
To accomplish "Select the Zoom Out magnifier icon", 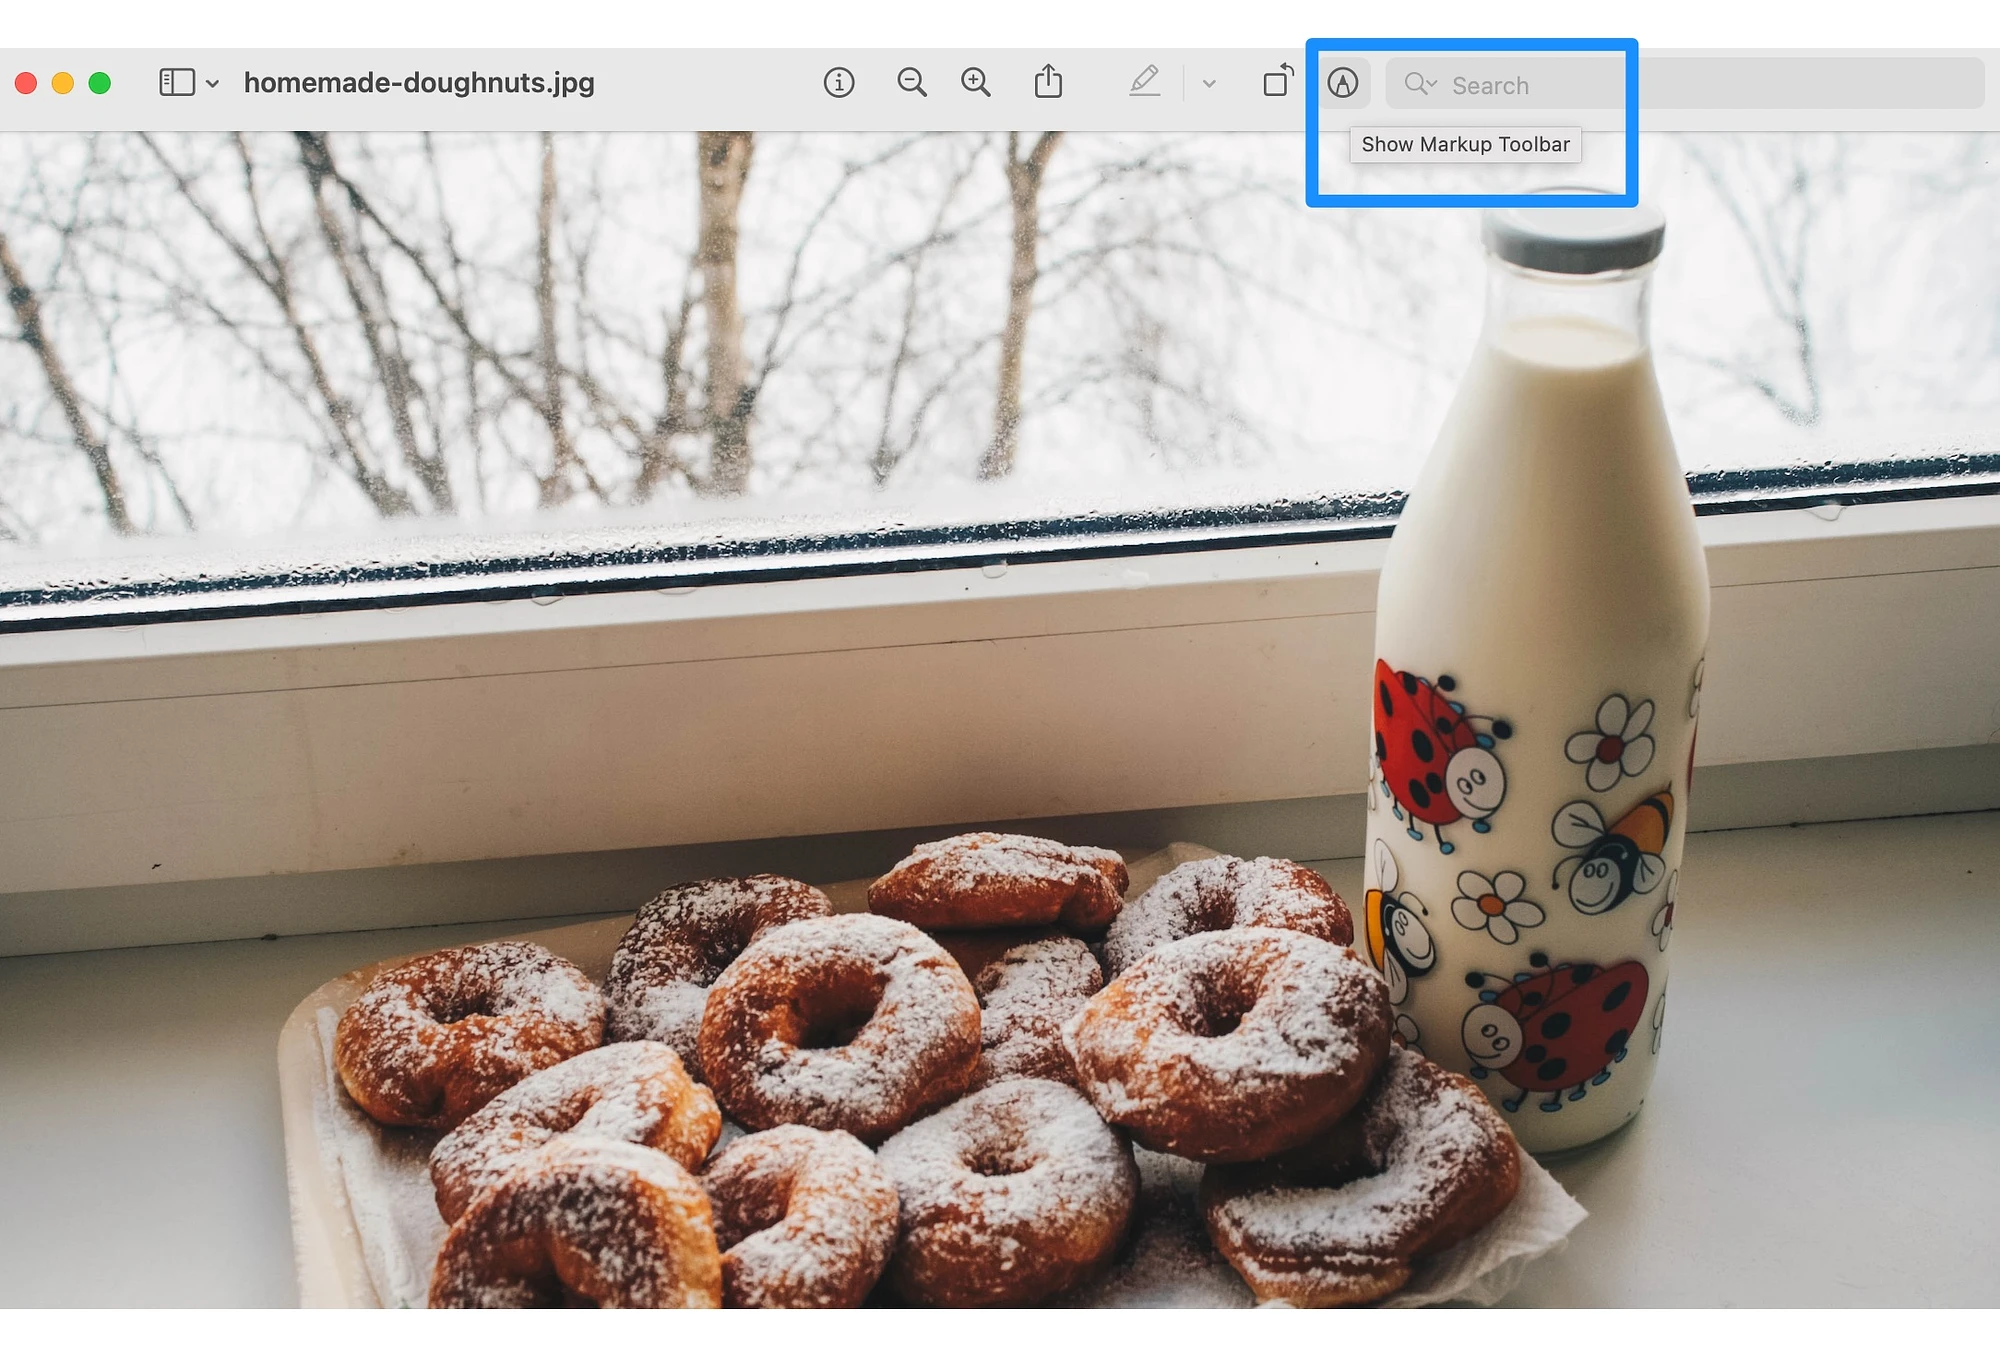I will coord(909,81).
